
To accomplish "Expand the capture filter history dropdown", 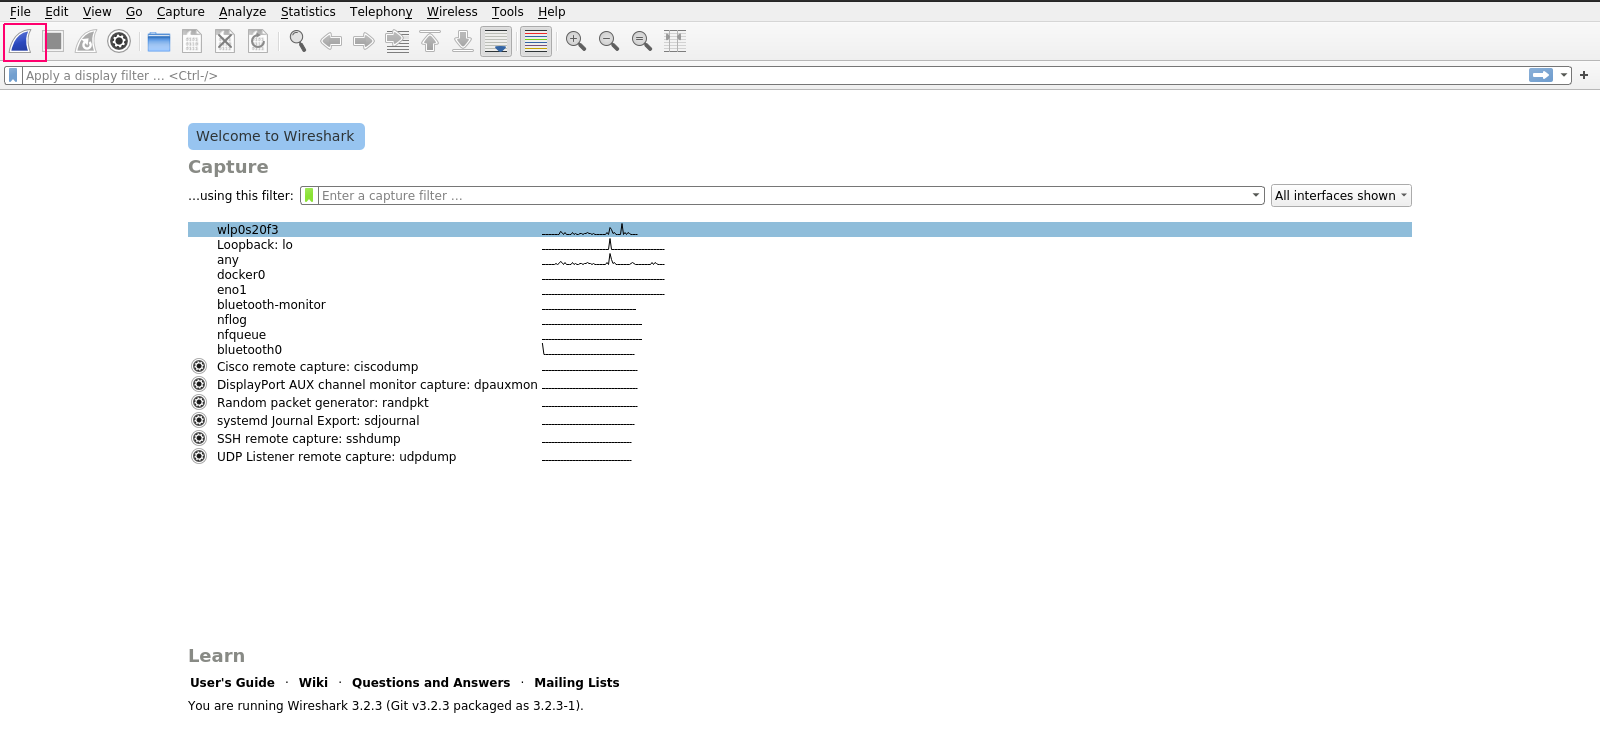I will point(1256,195).
